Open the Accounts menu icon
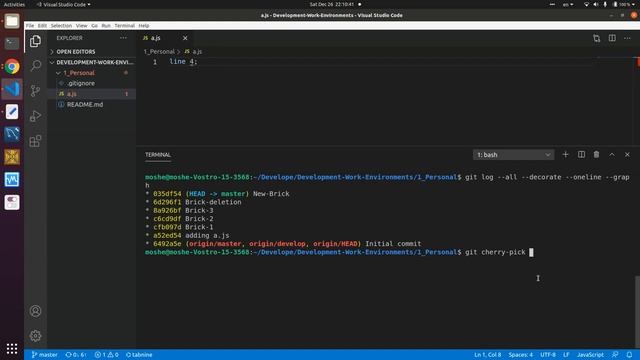This screenshot has width=640, height=360. coord(36,311)
